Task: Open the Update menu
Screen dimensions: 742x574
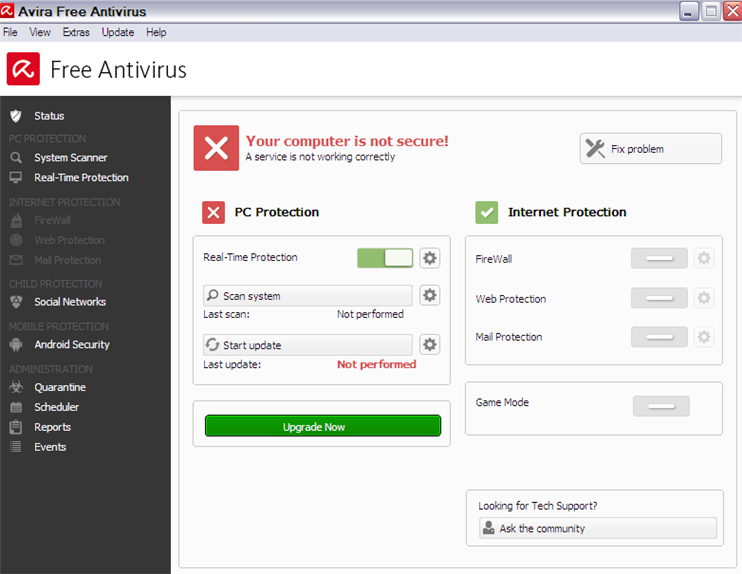Action: [117, 32]
